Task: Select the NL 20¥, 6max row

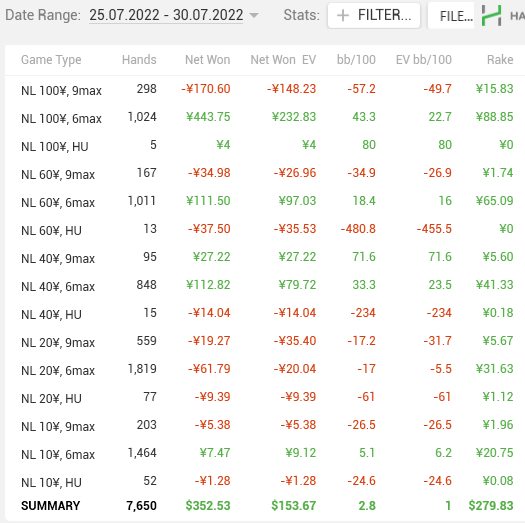Action: click(265, 370)
